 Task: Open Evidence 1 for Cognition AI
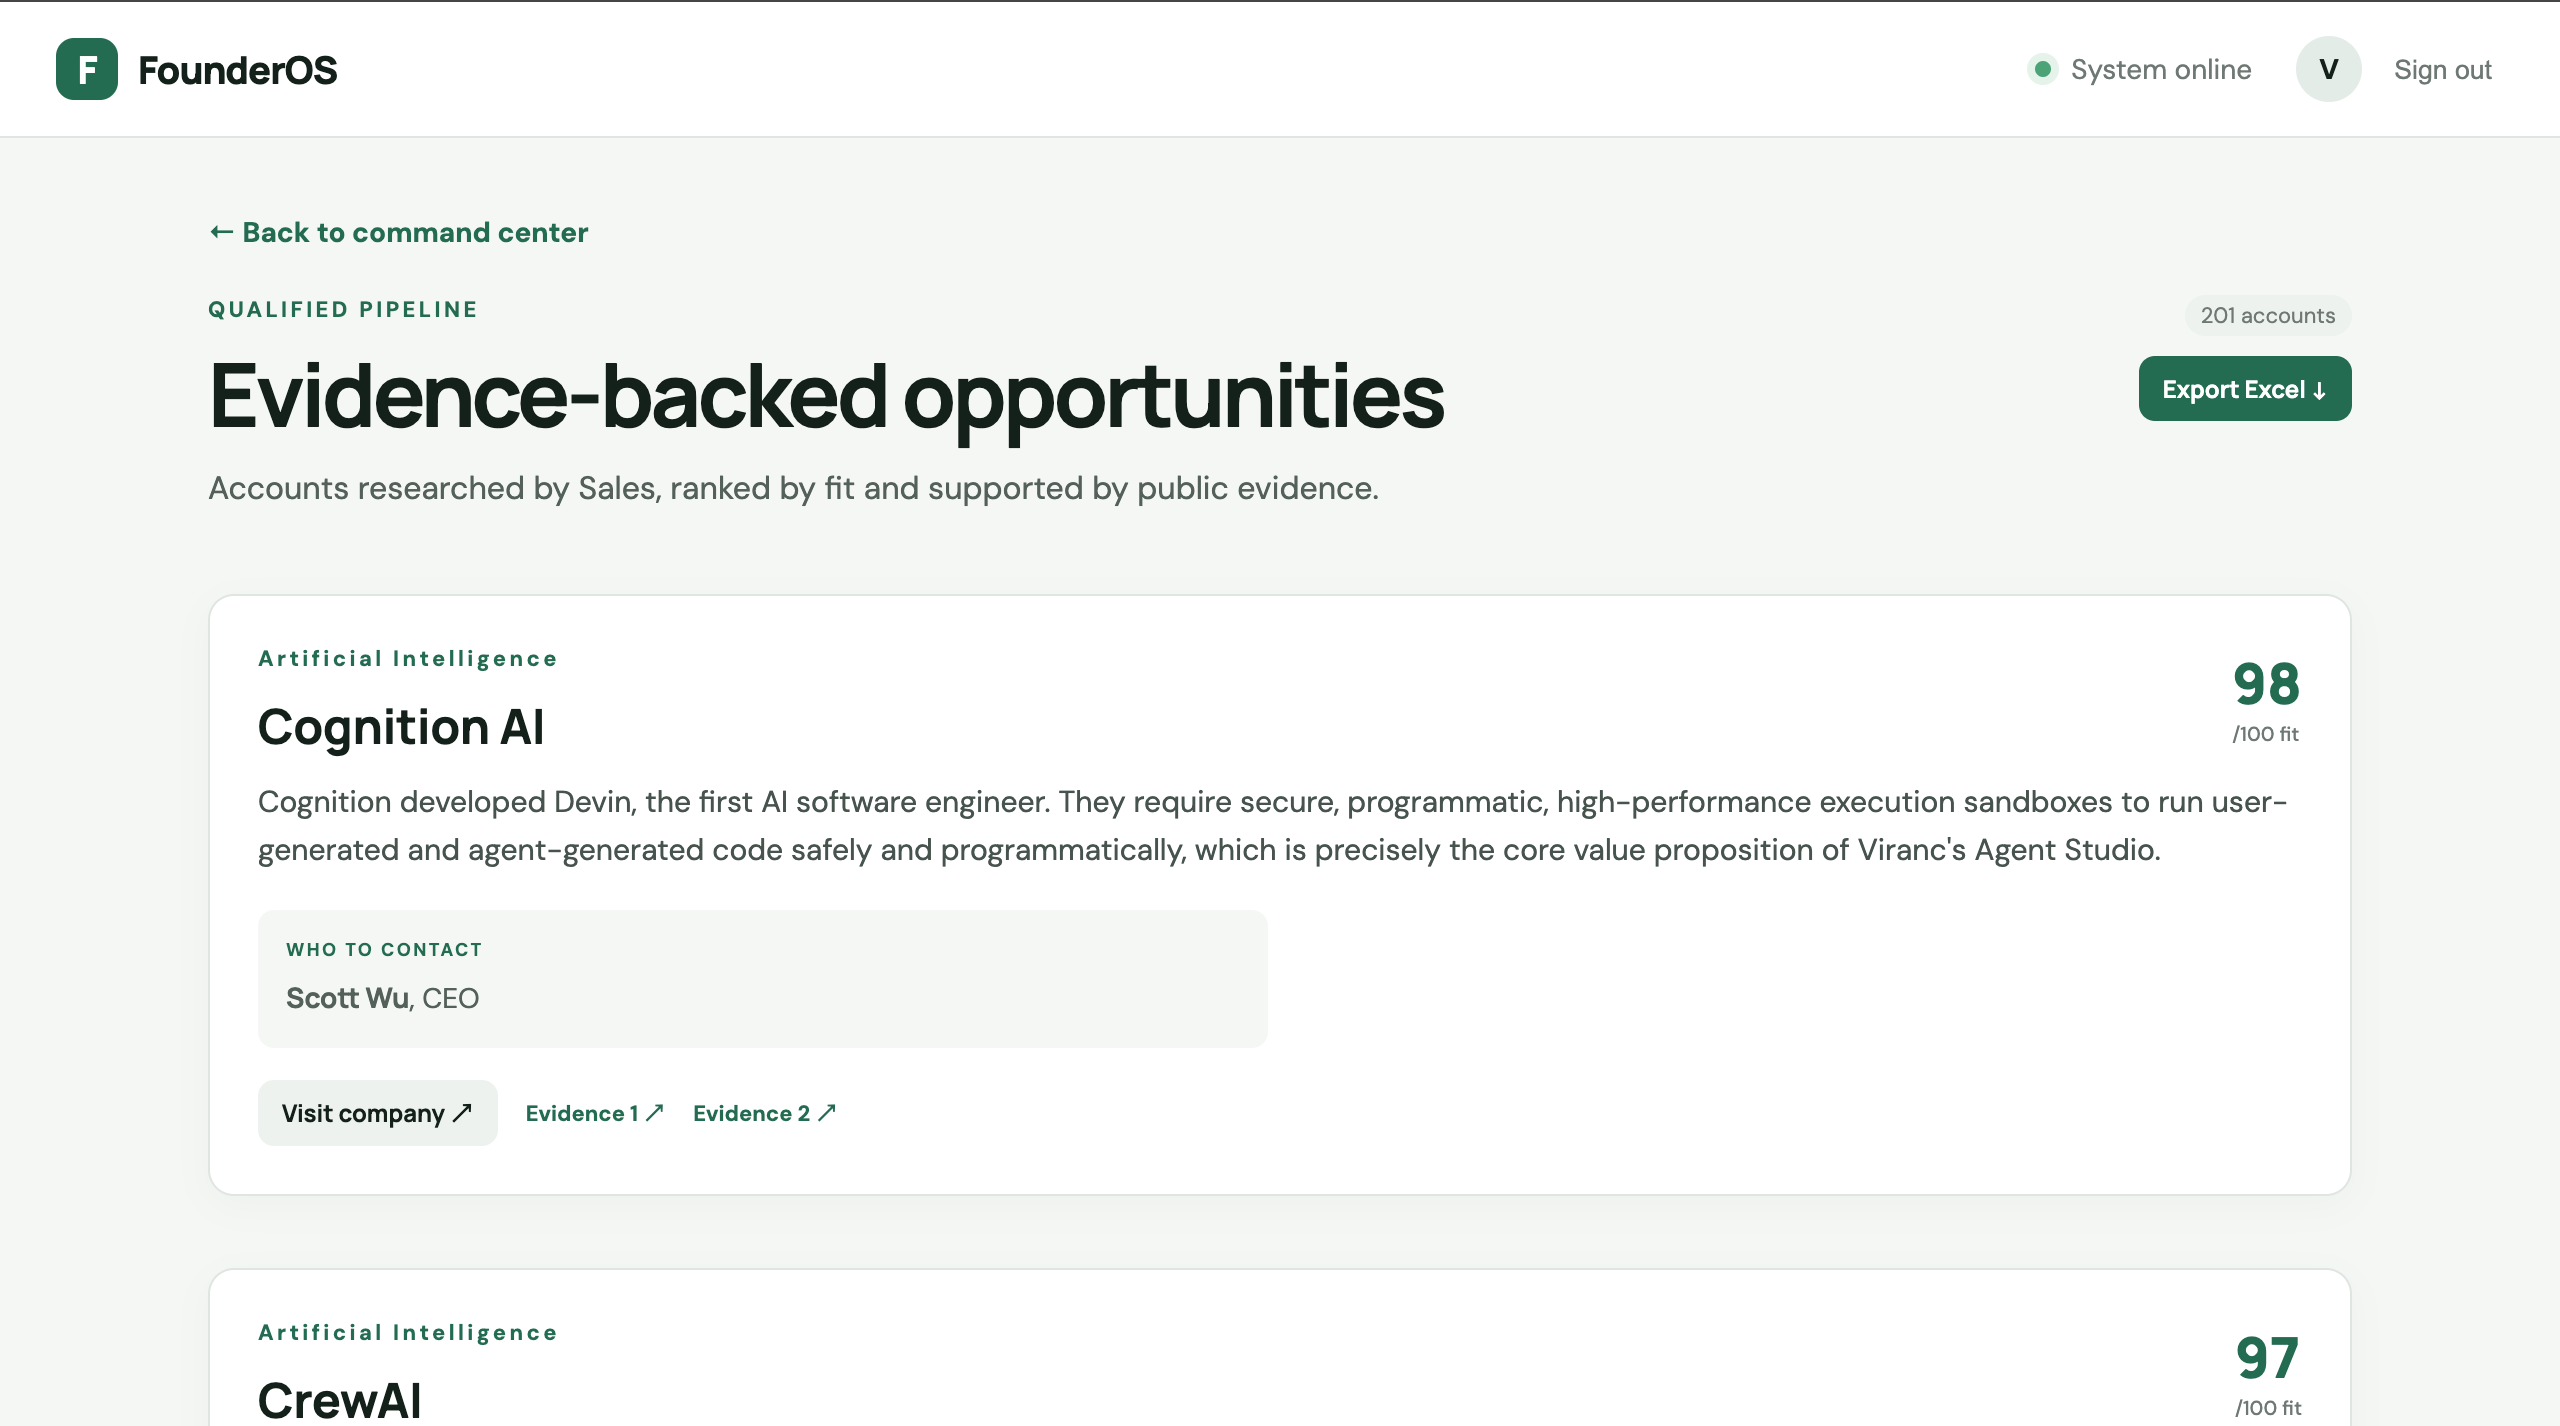point(594,1113)
